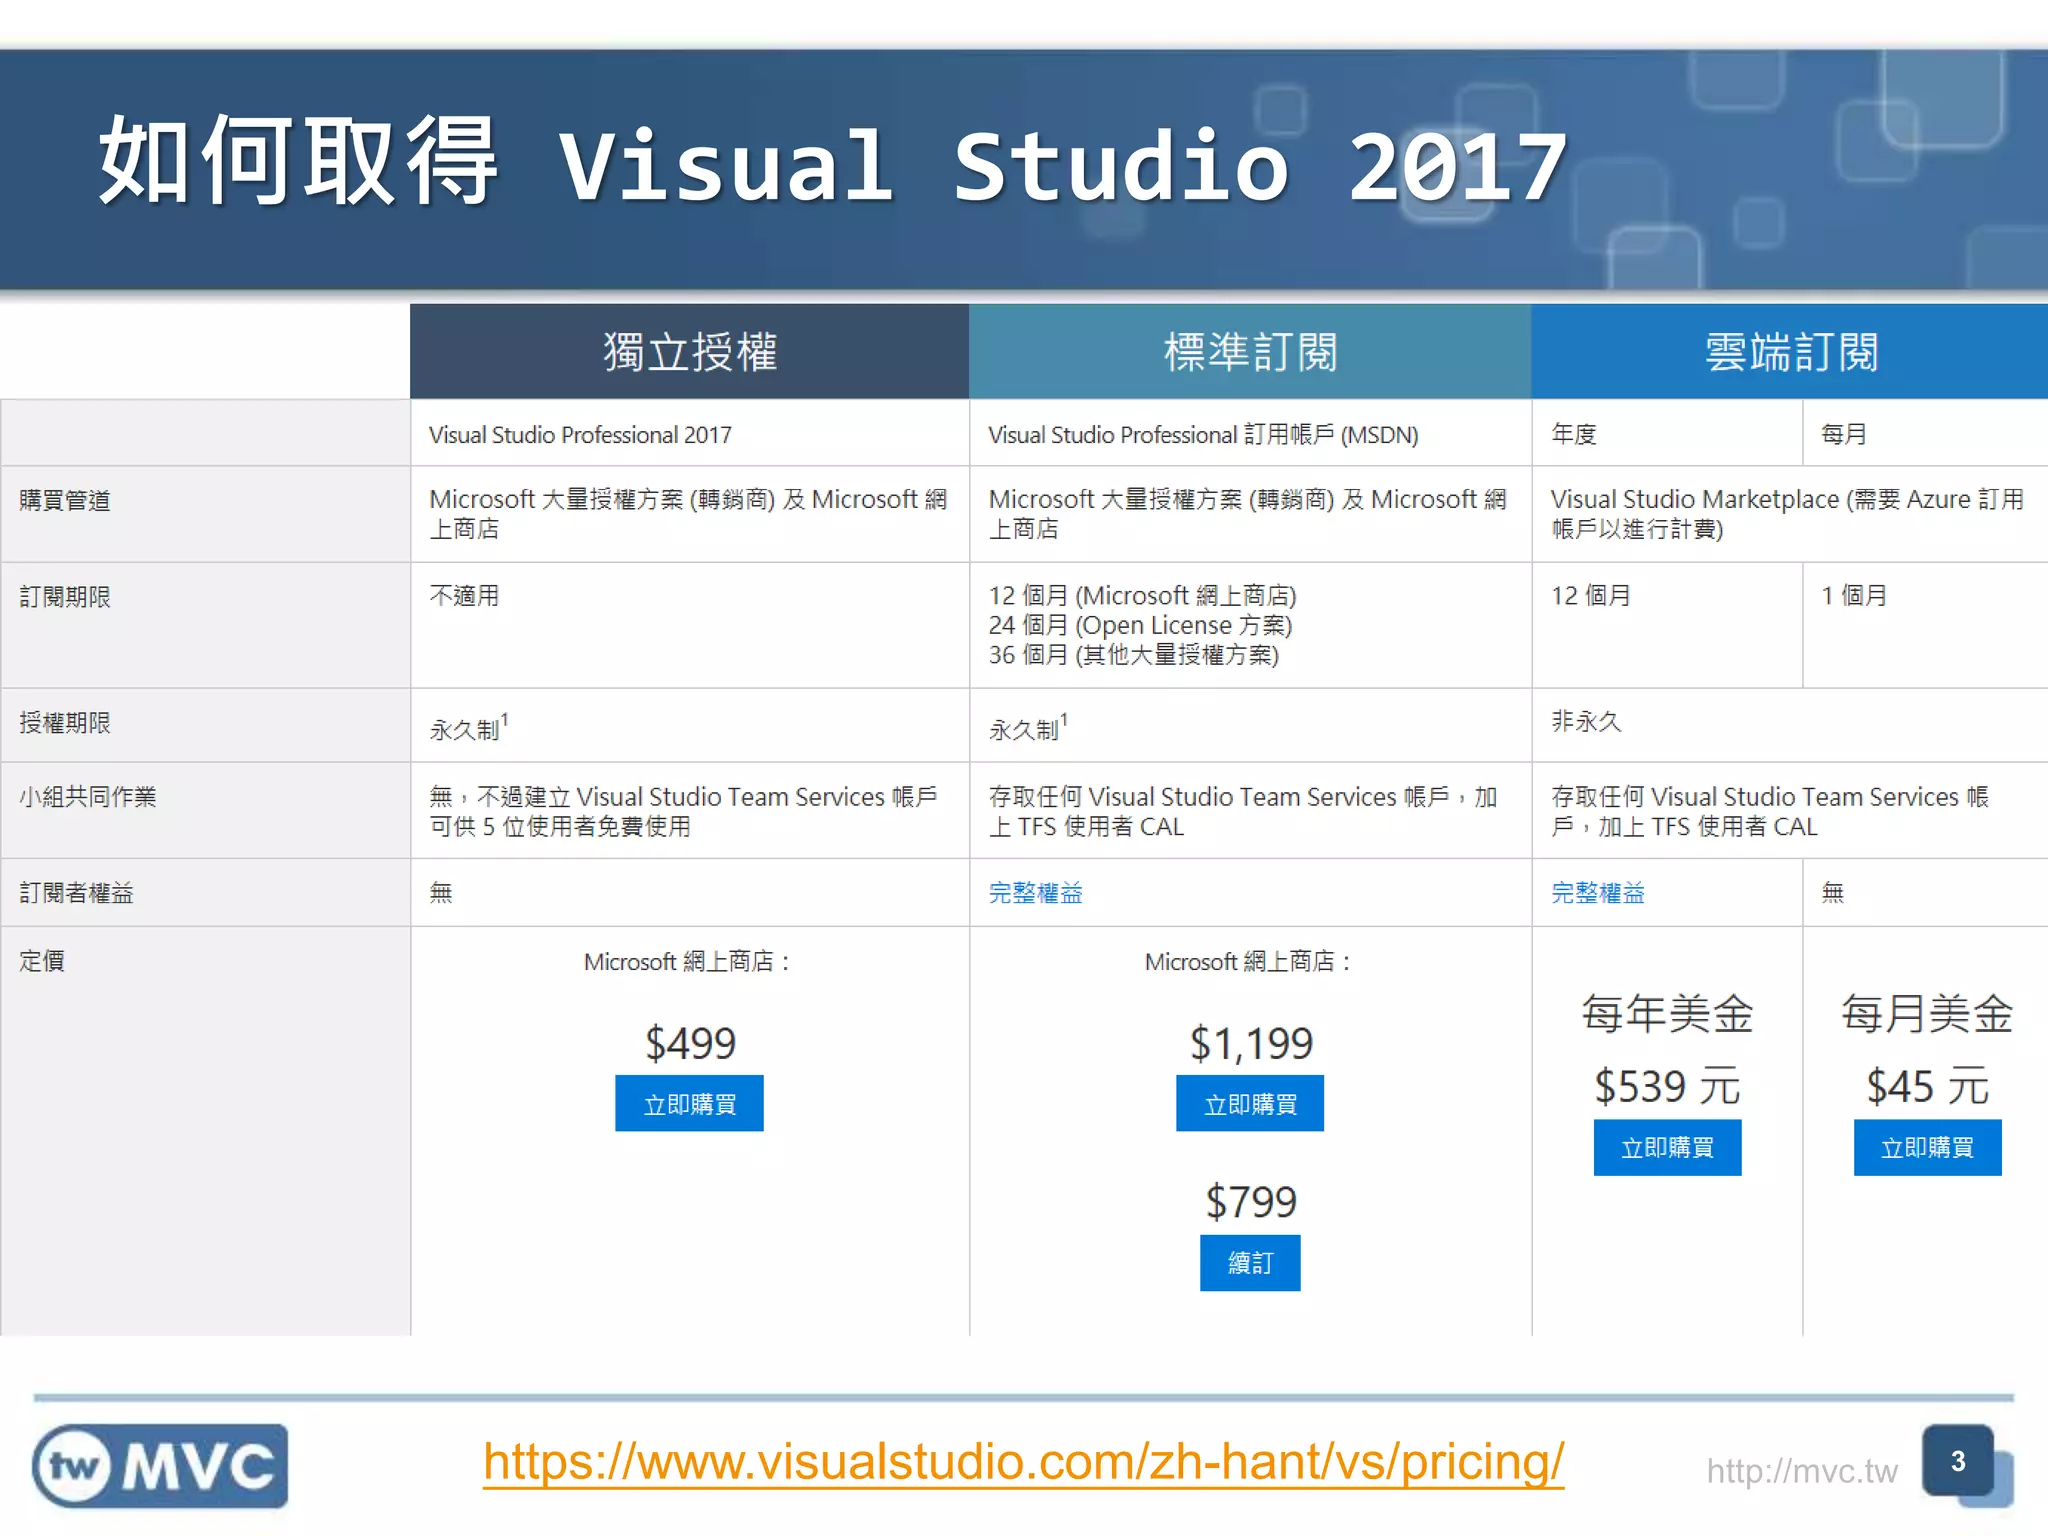The height and width of the screenshot is (1536, 2048).
Task: Click 'Microsoft 網上商店：' label above $1,199
Action: point(1250,961)
